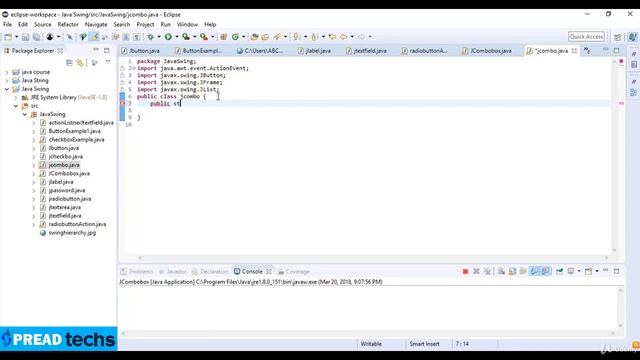This screenshot has height=360, width=640.
Task: Click the Debug bug icon in toolbar
Action: point(151,37)
